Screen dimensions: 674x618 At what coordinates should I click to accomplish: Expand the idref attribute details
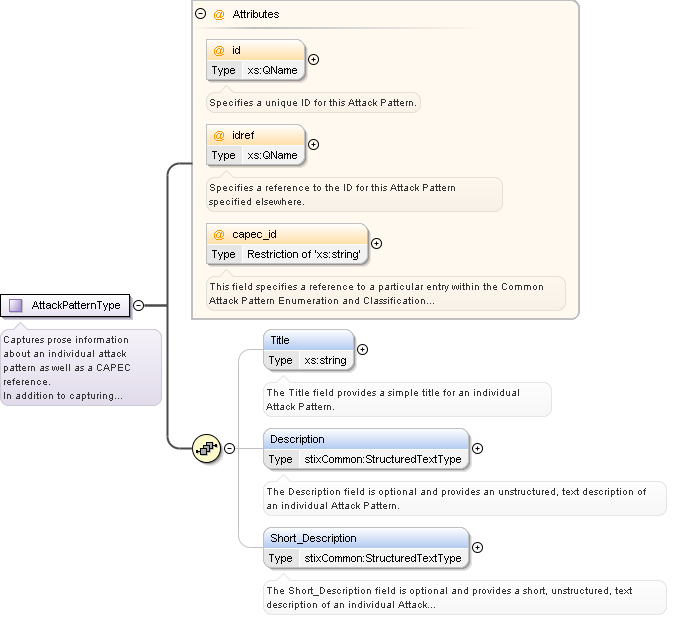coord(314,145)
